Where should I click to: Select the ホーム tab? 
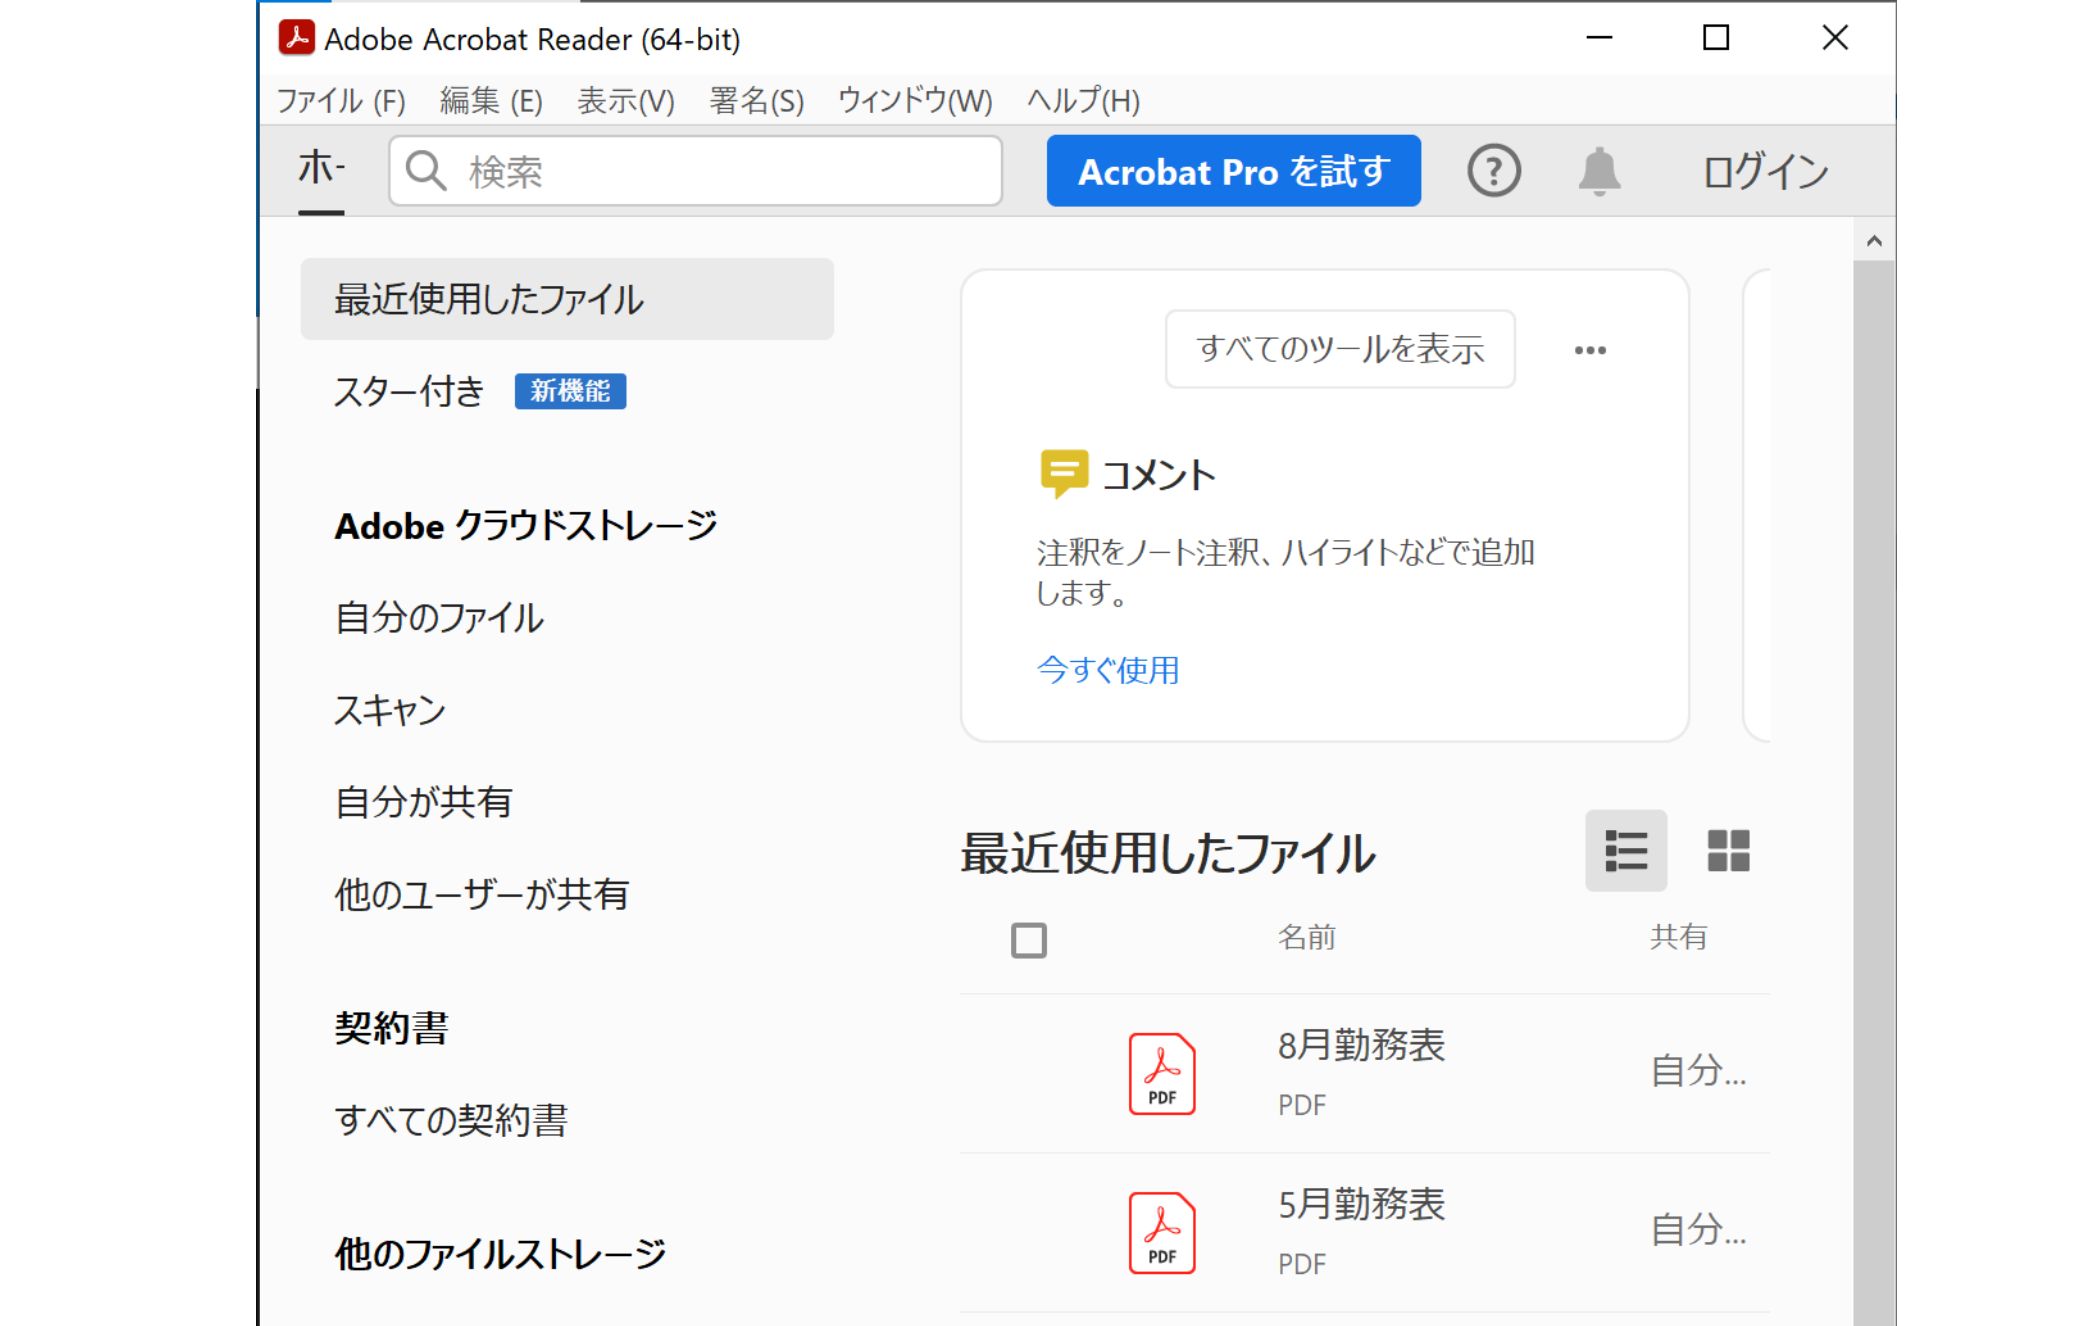(x=321, y=169)
